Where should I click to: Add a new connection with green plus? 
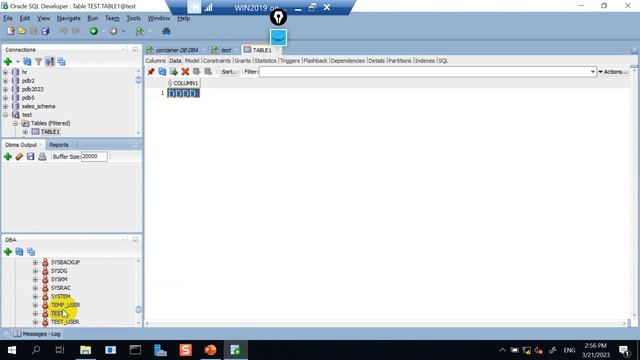8,62
